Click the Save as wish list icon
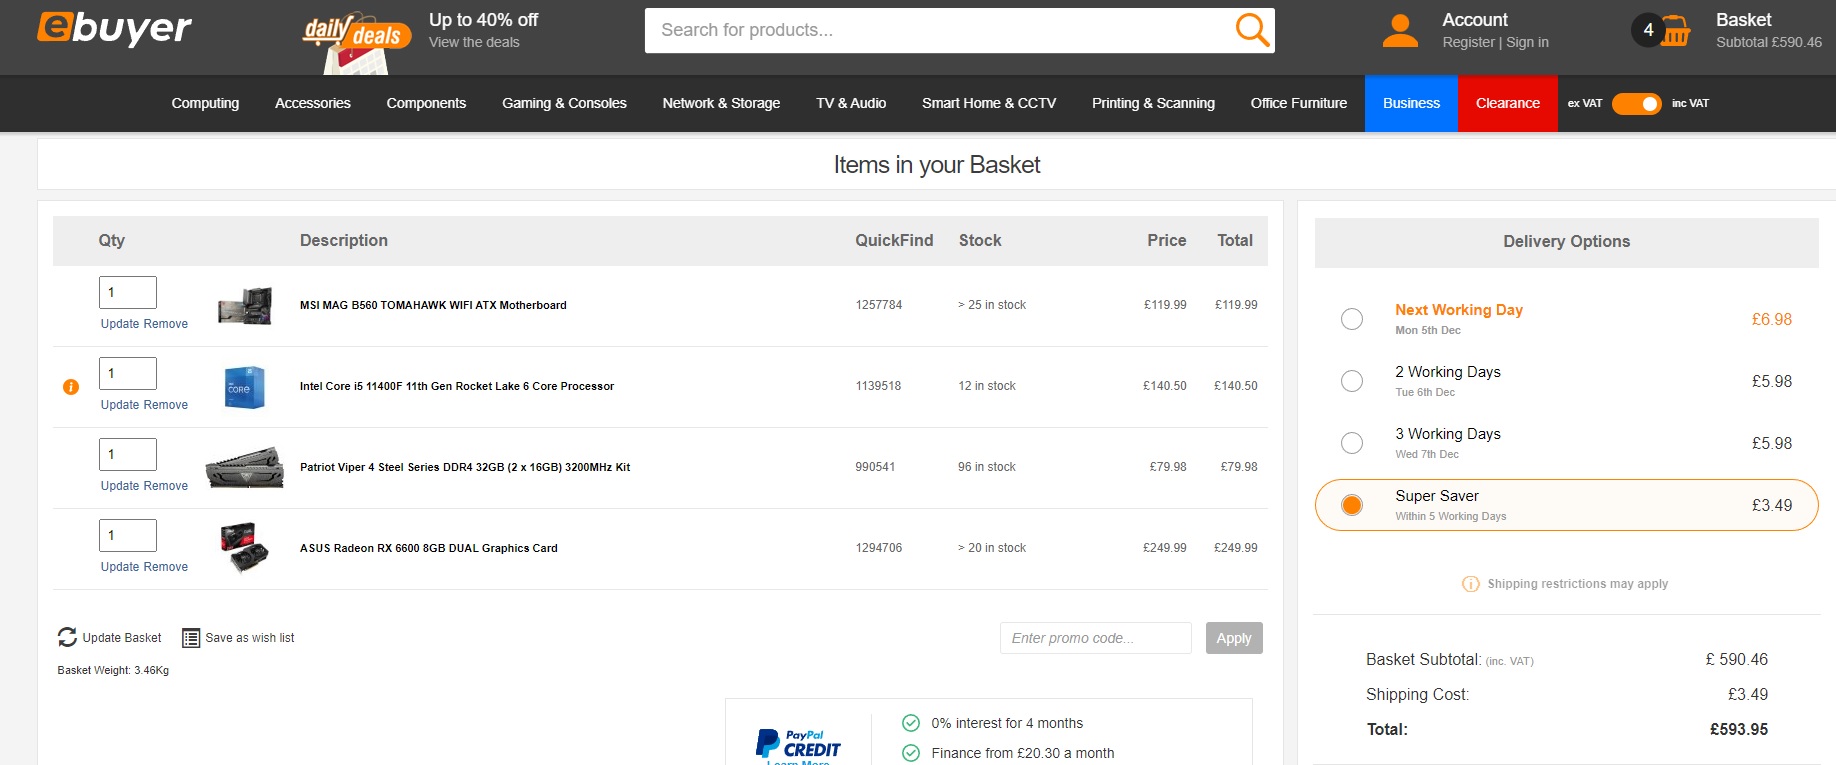Screen dimensions: 1836x765 pos(191,638)
